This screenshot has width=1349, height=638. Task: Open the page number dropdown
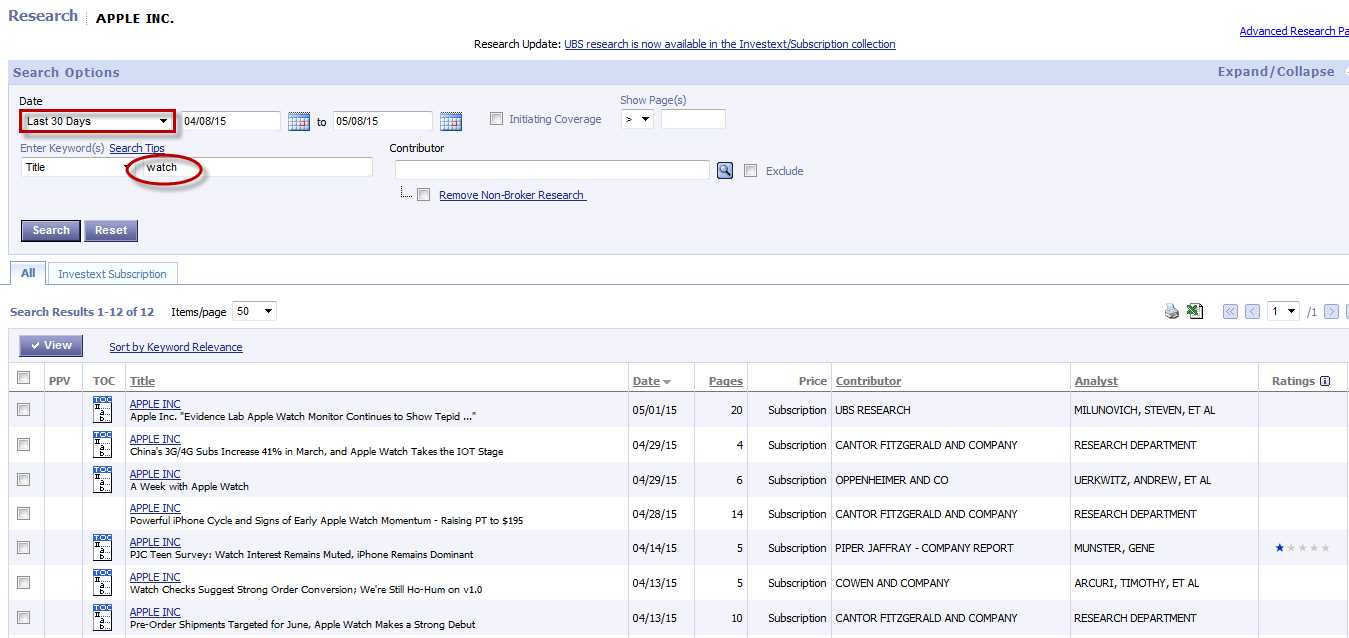point(1283,312)
